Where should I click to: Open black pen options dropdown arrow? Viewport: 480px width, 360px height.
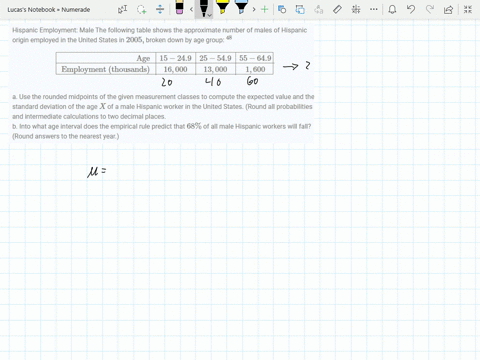(x=209, y=15)
